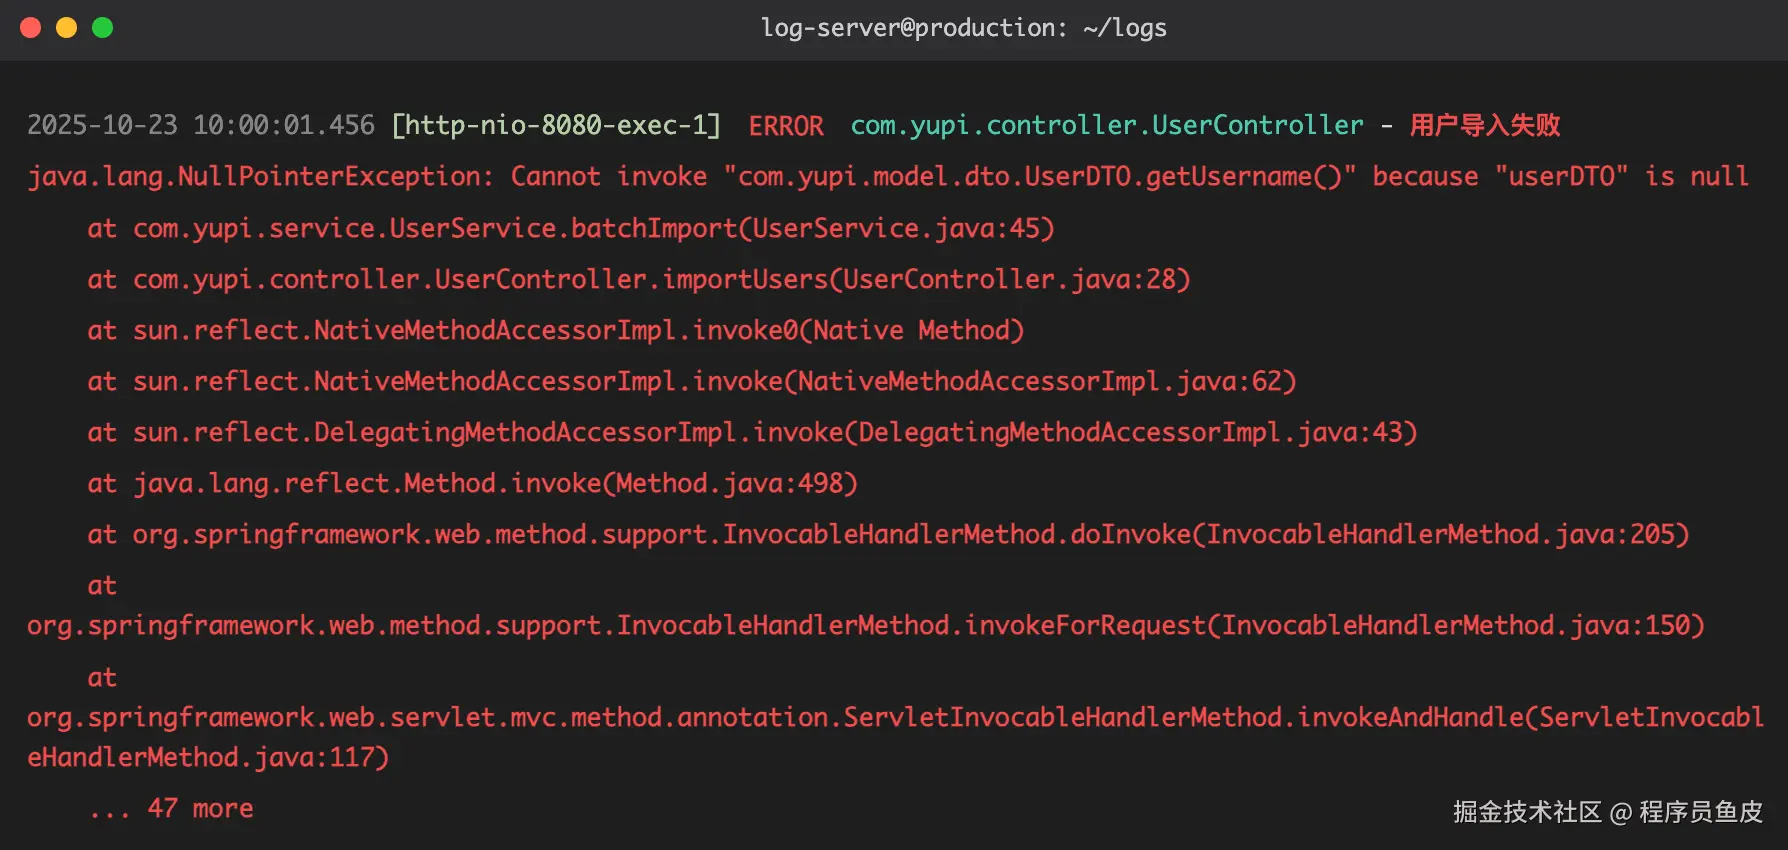Click the ERROR log level text
This screenshot has width=1788, height=850.
coord(786,126)
